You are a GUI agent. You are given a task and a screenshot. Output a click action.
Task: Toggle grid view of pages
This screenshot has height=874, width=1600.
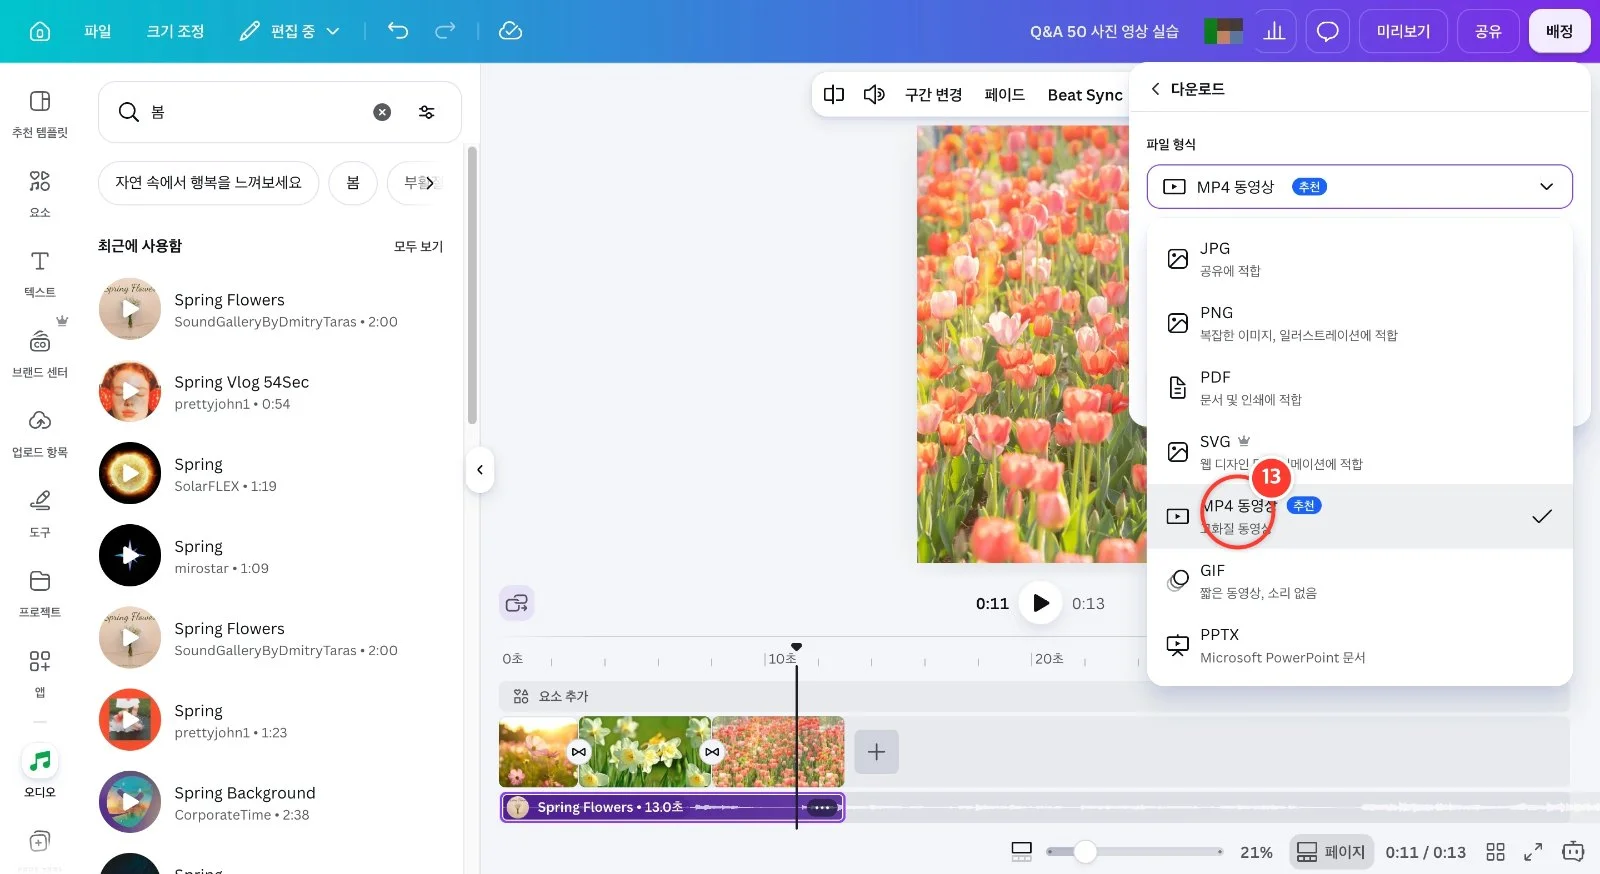point(1495,852)
